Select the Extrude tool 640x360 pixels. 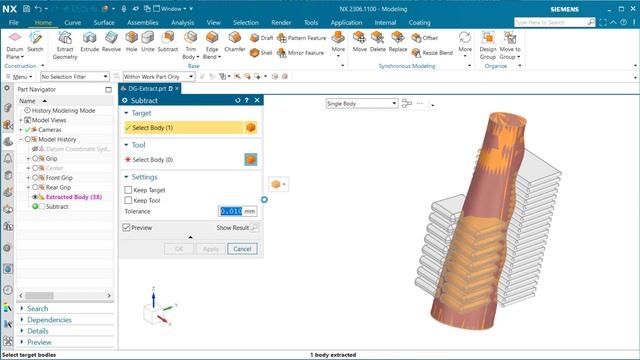click(x=89, y=42)
